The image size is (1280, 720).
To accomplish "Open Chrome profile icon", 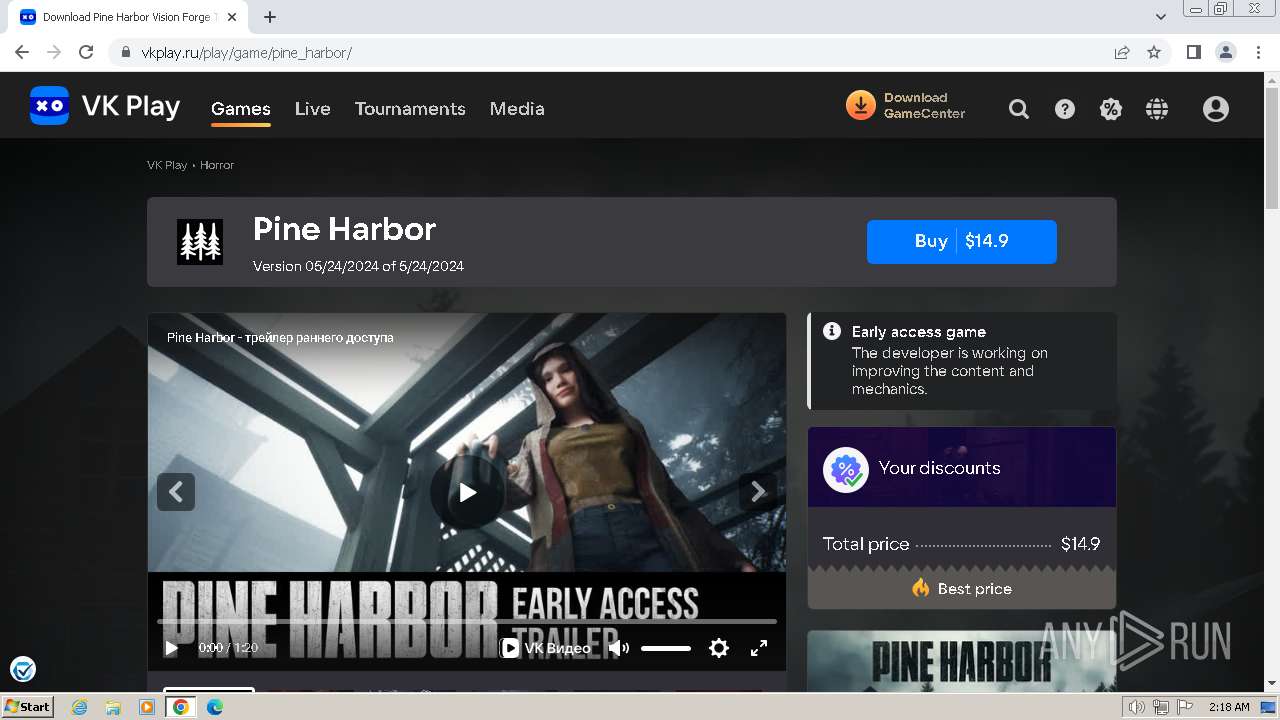I will coord(1225,52).
